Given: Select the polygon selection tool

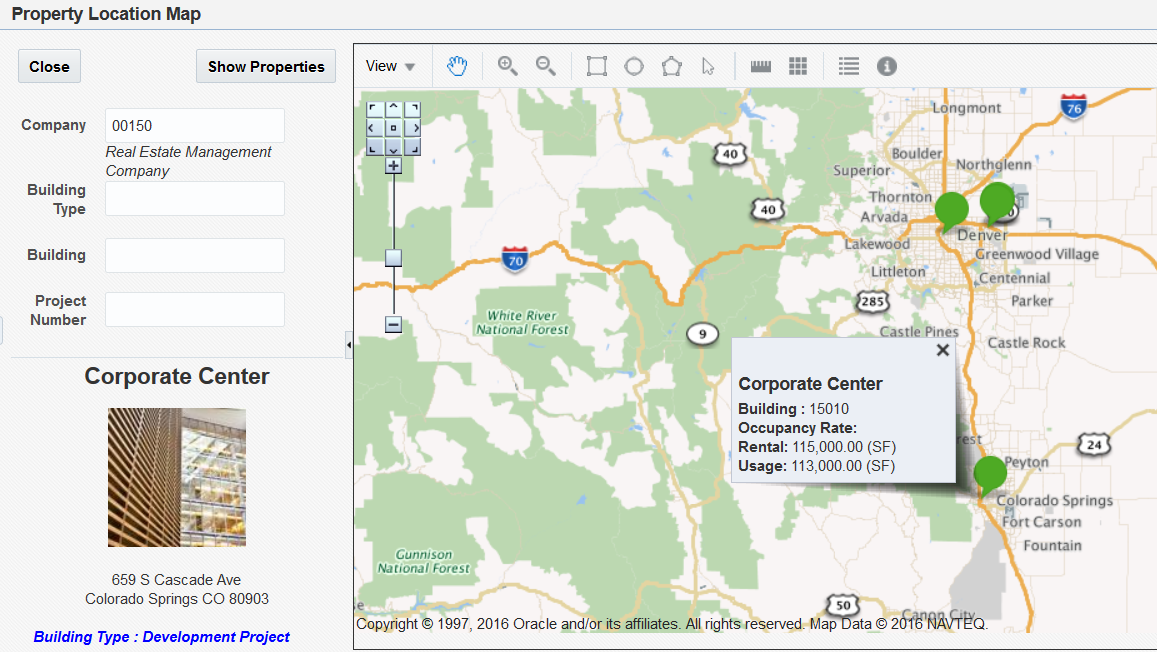Looking at the screenshot, I should 671,66.
